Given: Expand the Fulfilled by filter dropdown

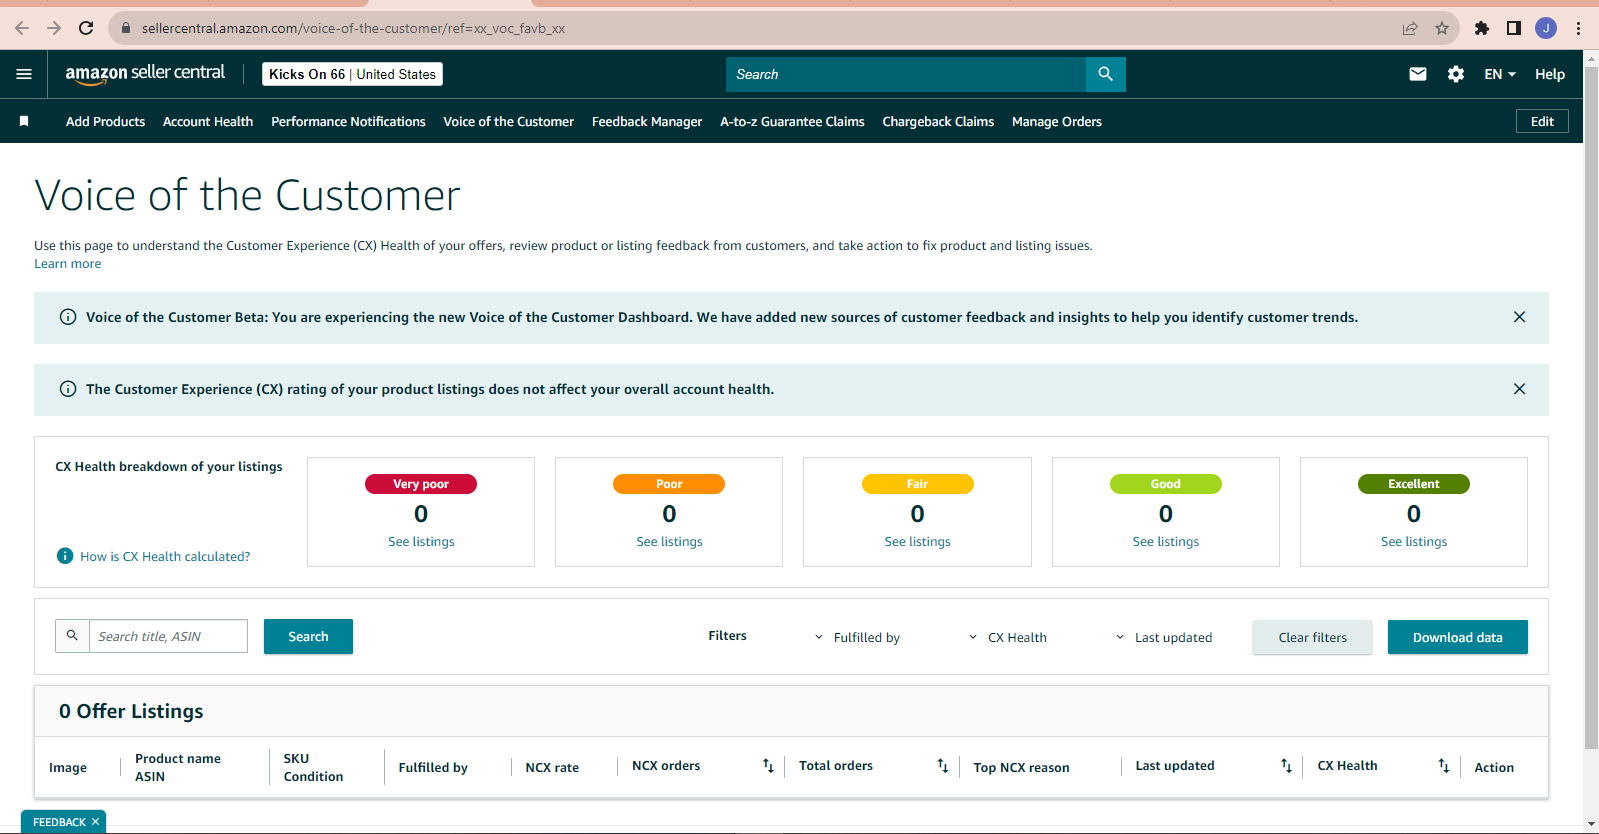Looking at the screenshot, I should point(857,637).
